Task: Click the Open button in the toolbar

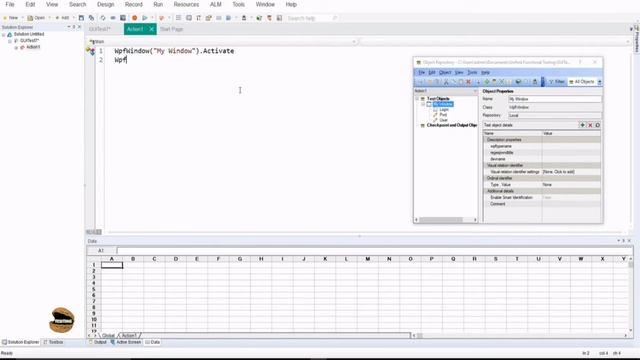Action: pyautogui.click(x=36, y=18)
